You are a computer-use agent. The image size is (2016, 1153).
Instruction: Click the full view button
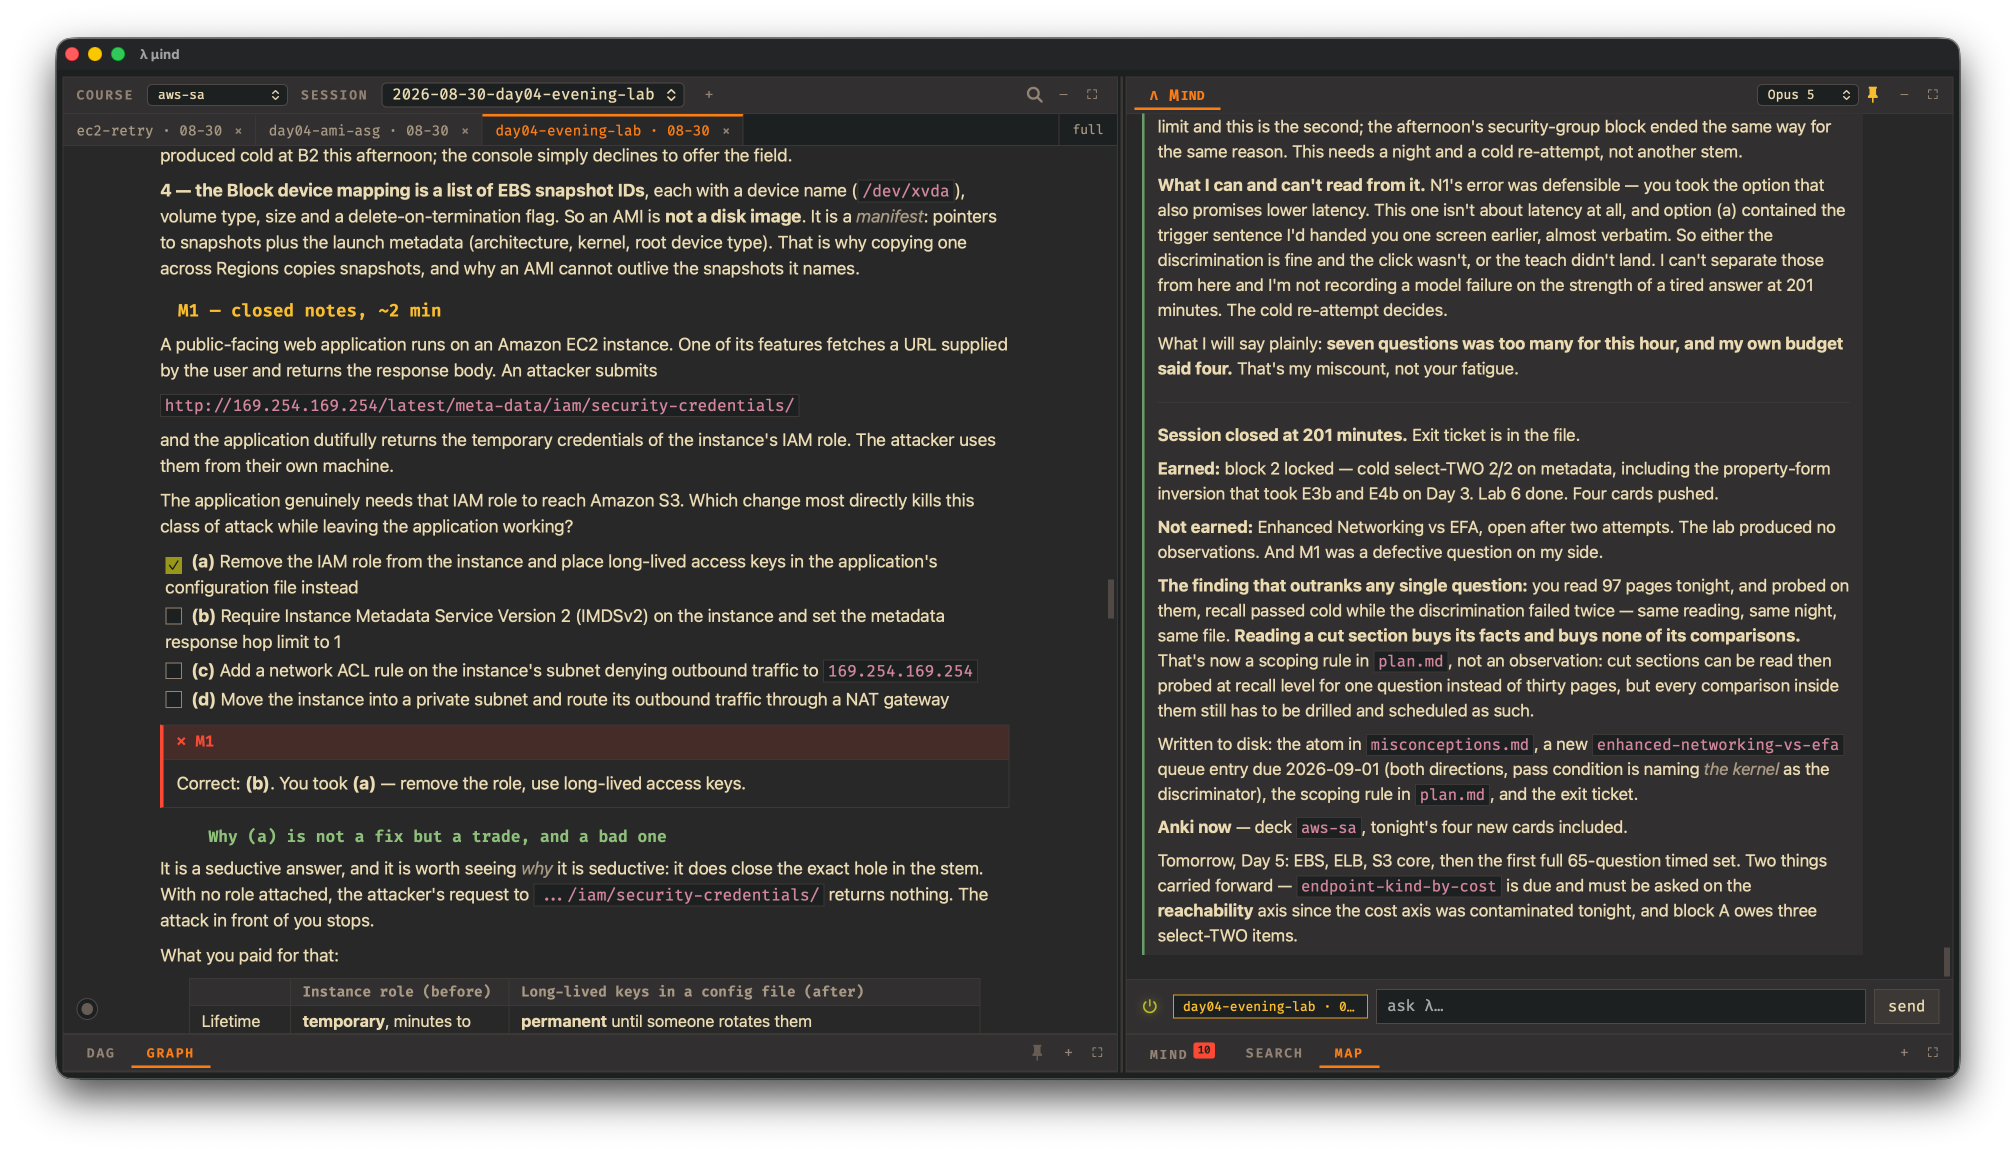1088,130
